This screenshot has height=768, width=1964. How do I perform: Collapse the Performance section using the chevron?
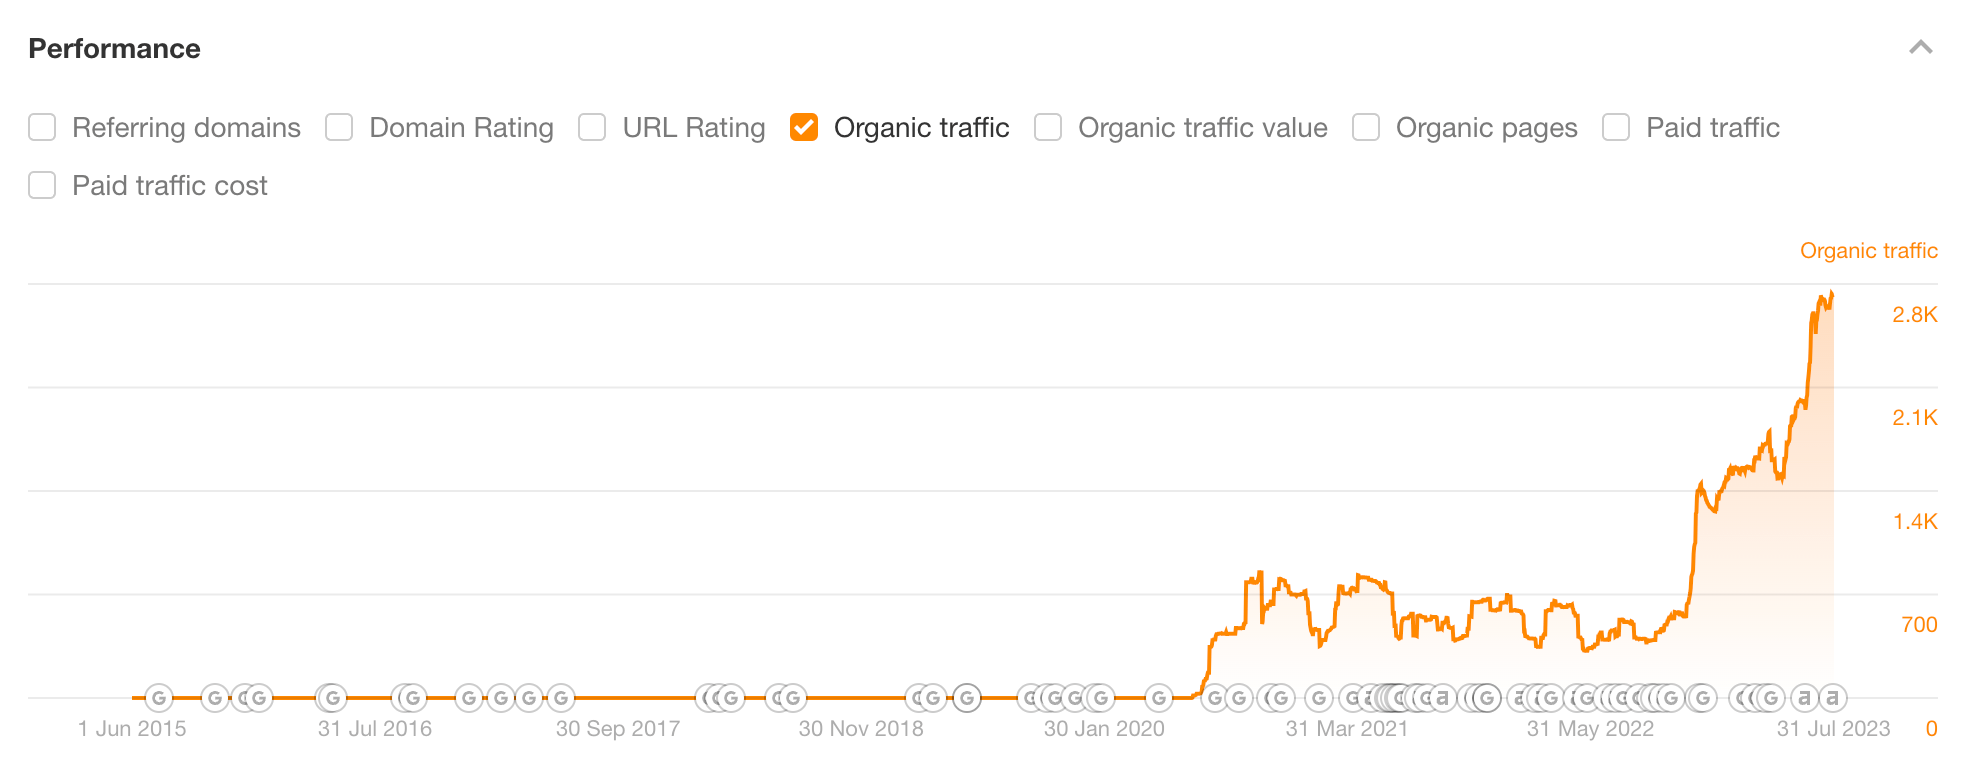[x=1921, y=47]
